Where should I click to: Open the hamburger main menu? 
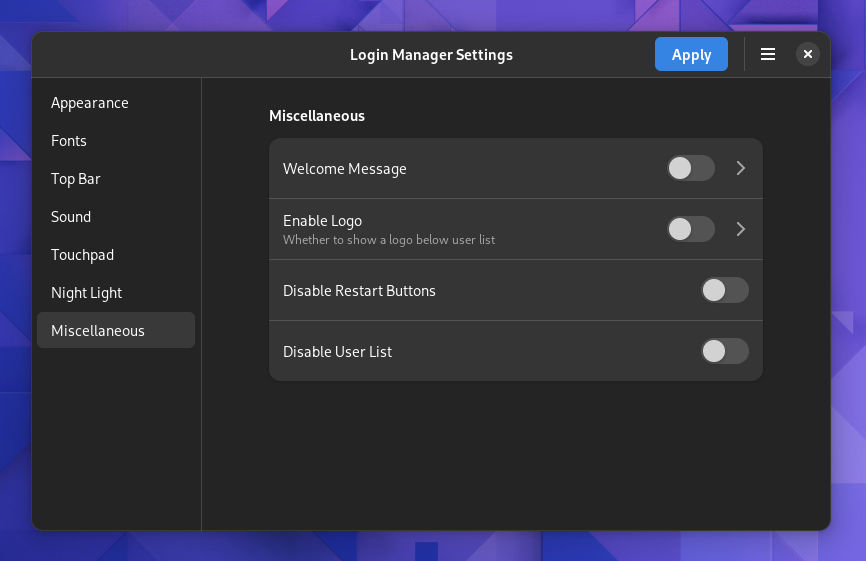click(x=768, y=54)
